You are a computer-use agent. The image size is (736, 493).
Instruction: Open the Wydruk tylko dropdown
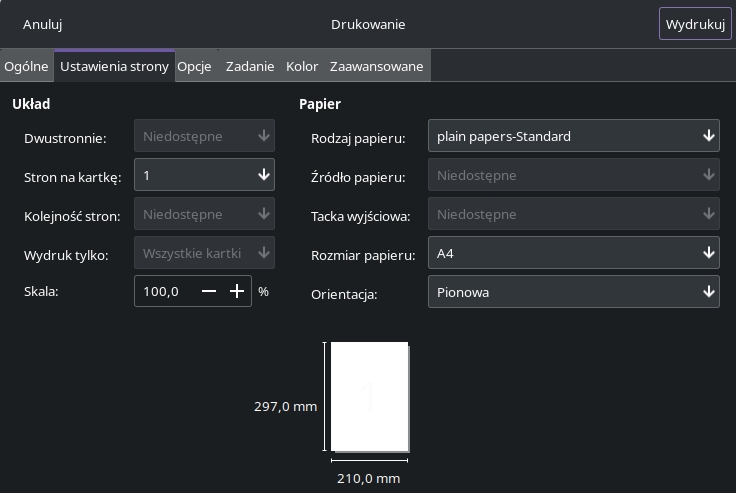coord(204,253)
